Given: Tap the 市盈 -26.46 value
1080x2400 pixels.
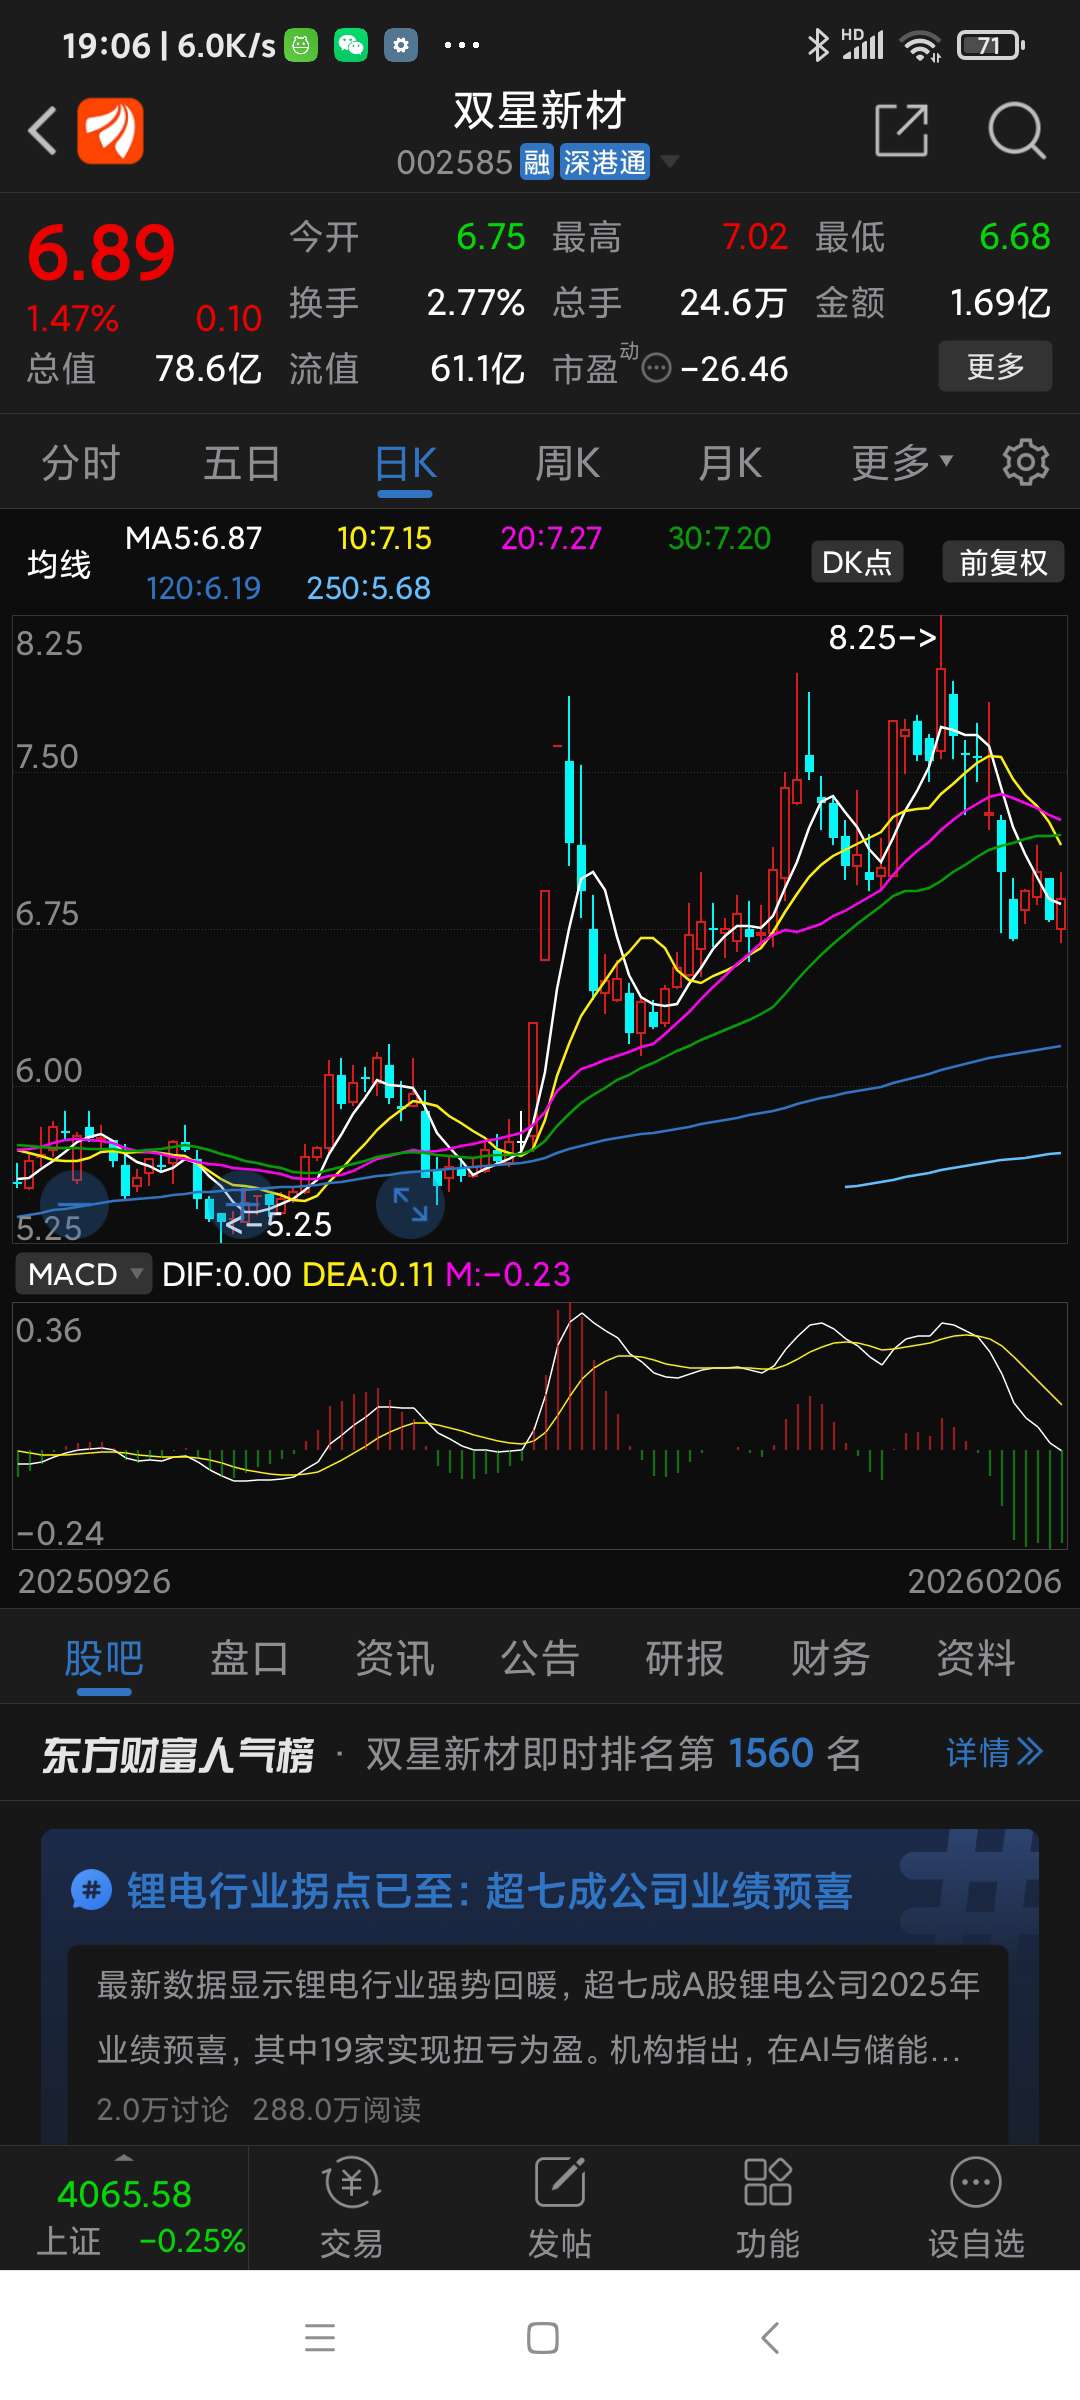Looking at the screenshot, I should pyautogui.click(x=734, y=369).
